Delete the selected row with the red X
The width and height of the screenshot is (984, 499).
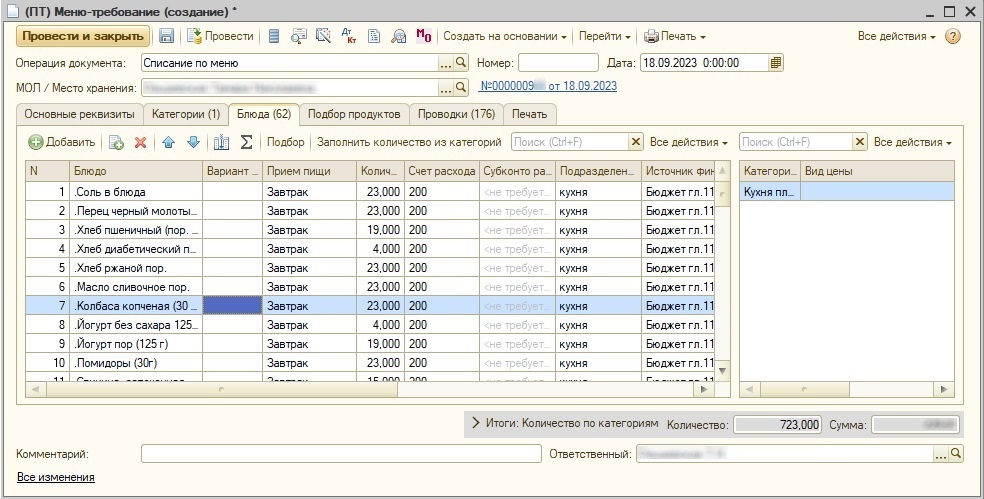[x=141, y=142]
